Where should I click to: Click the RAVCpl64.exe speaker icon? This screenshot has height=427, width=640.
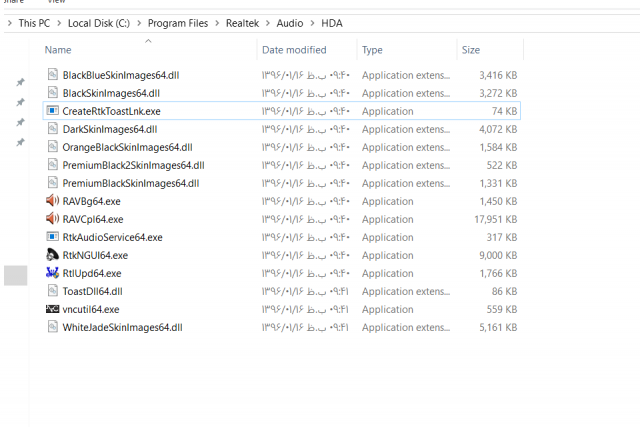(x=53, y=218)
